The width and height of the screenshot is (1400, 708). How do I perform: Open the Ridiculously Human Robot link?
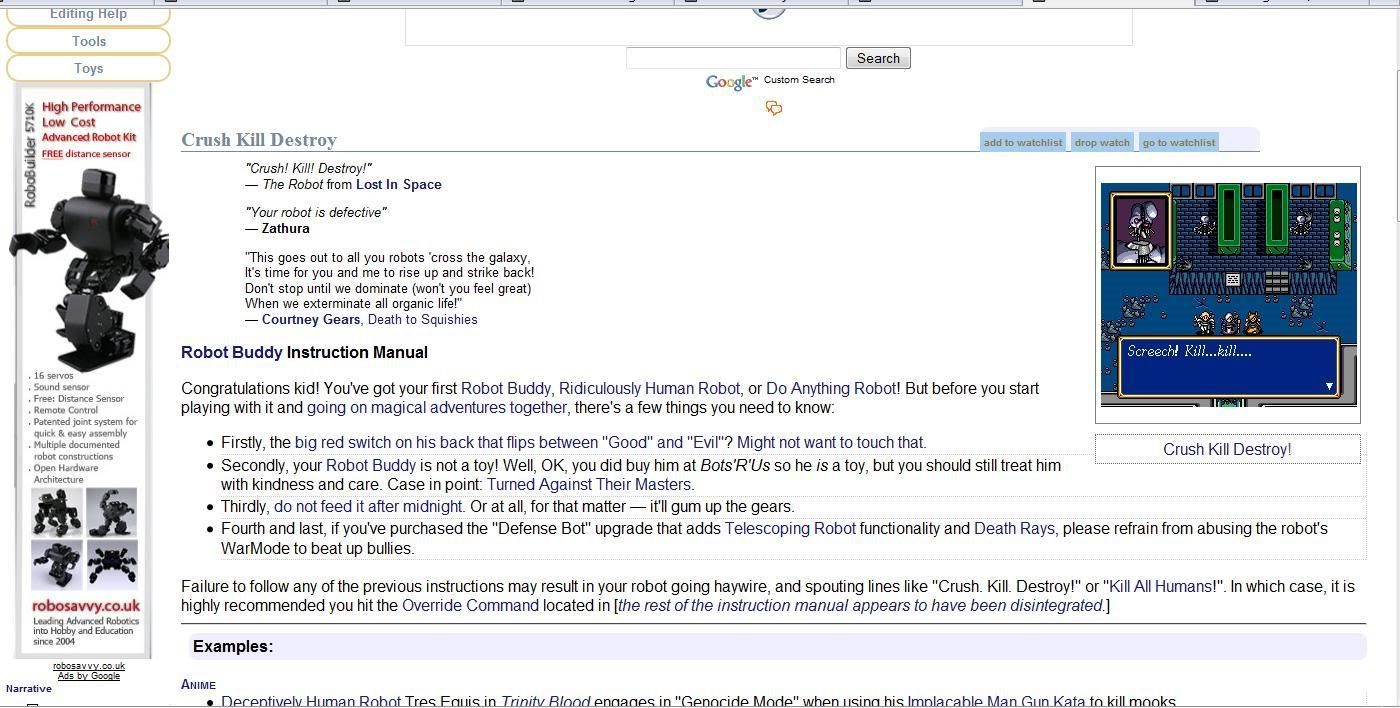coord(649,388)
